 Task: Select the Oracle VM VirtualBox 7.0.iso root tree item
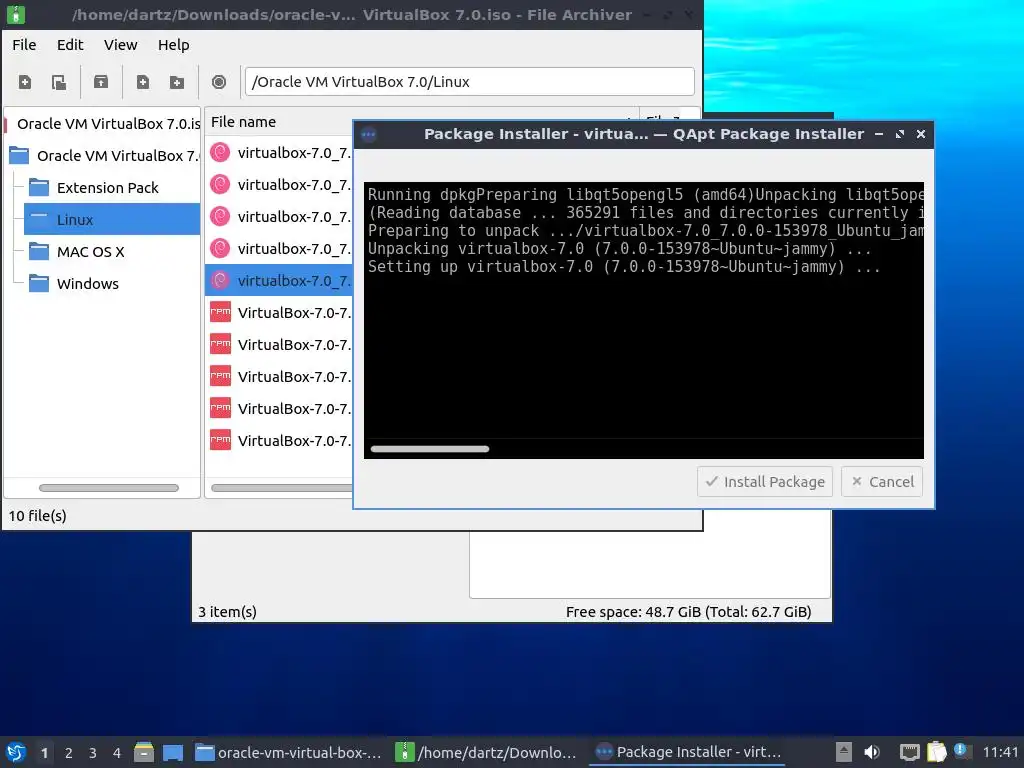point(103,123)
